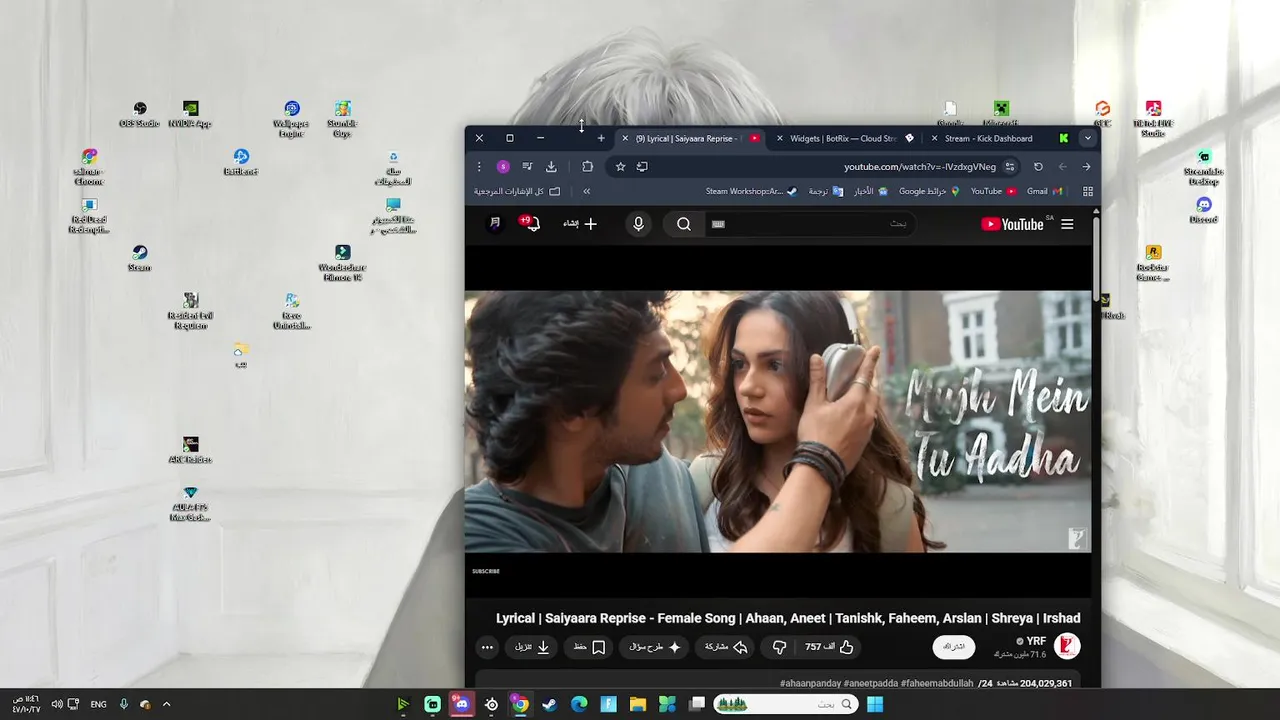
Task: Open YouTube account avatar menu
Action: pos(495,224)
